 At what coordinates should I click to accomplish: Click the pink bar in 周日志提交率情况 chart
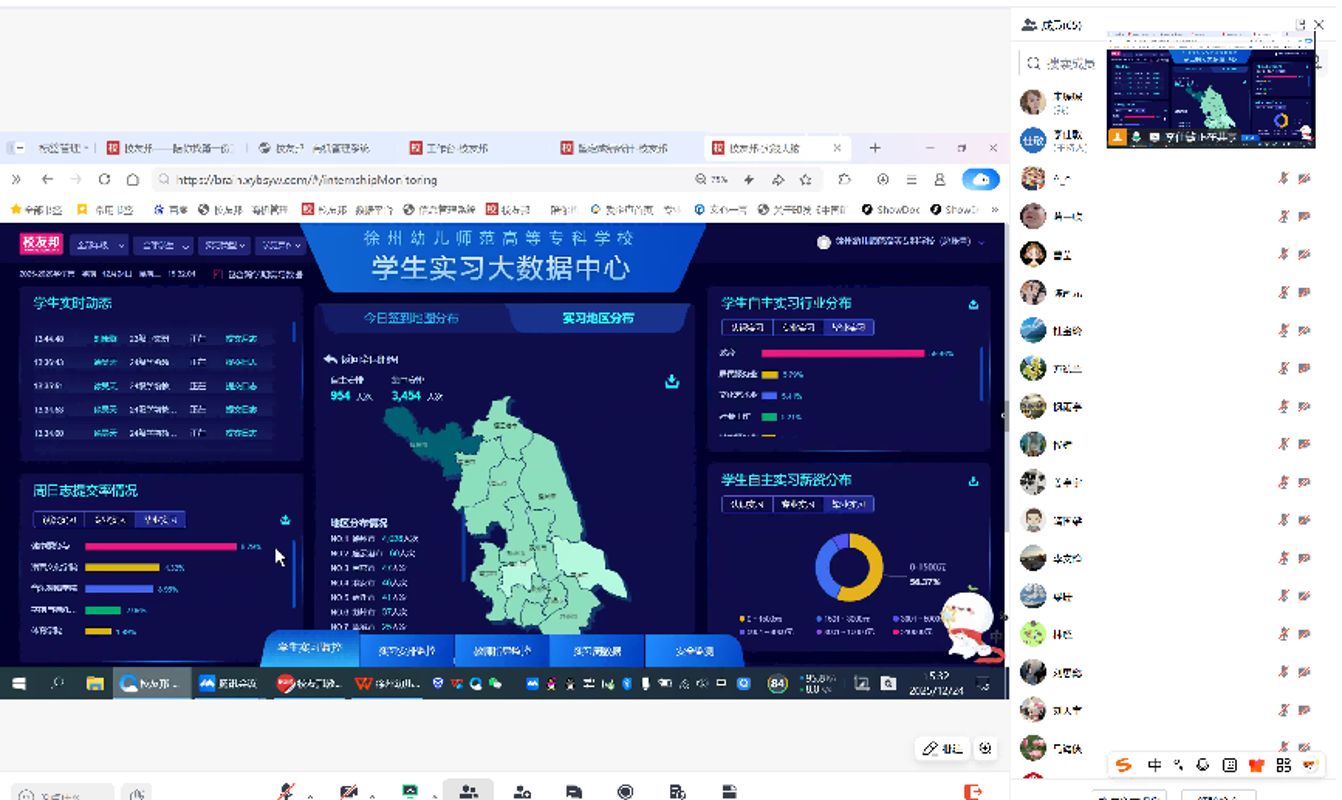tap(160, 547)
